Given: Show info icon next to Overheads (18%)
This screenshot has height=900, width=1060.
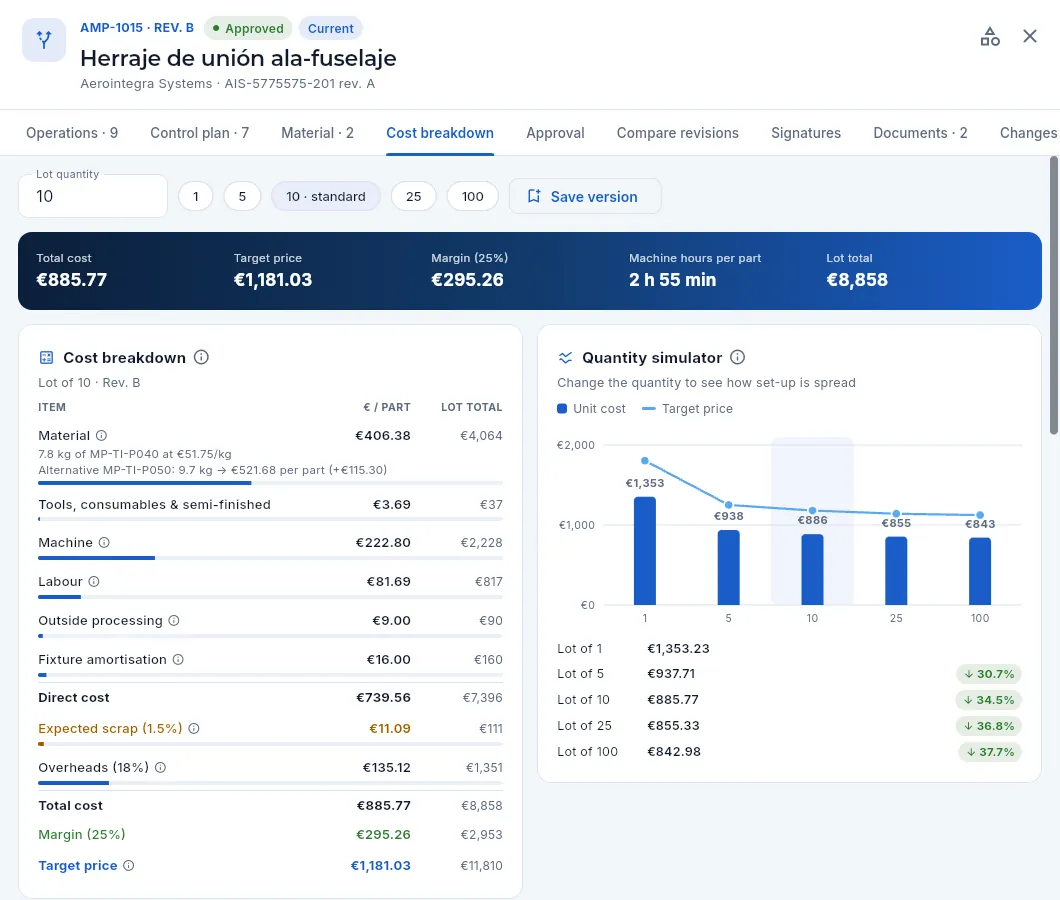Looking at the screenshot, I should [x=160, y=767].
